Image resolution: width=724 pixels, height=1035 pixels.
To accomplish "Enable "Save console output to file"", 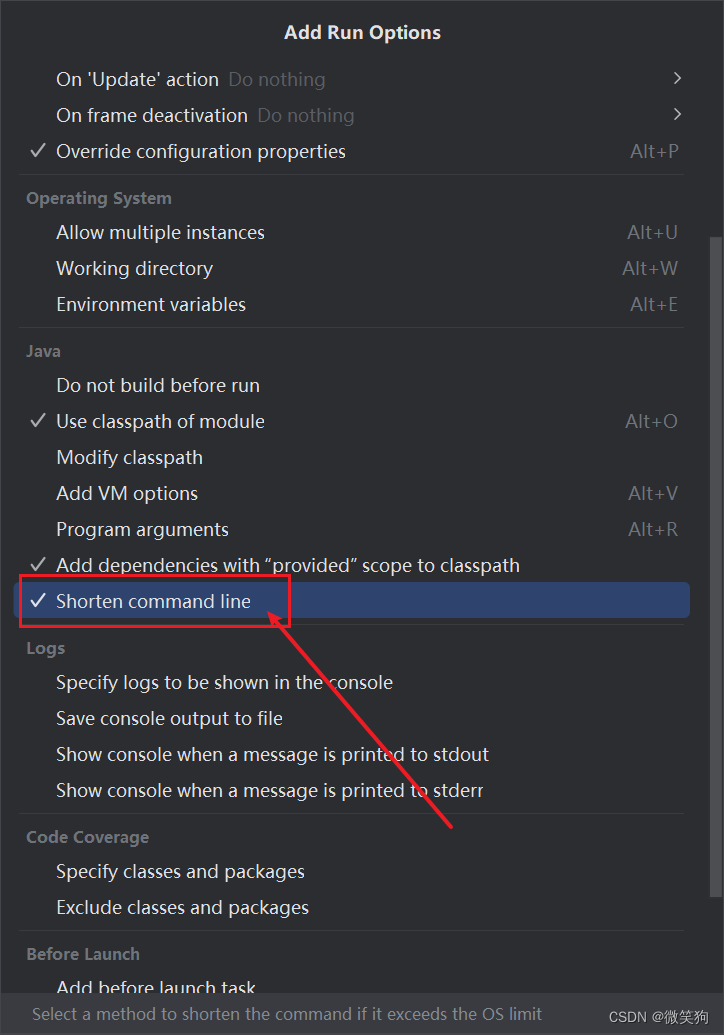I will tap(168, 718).
